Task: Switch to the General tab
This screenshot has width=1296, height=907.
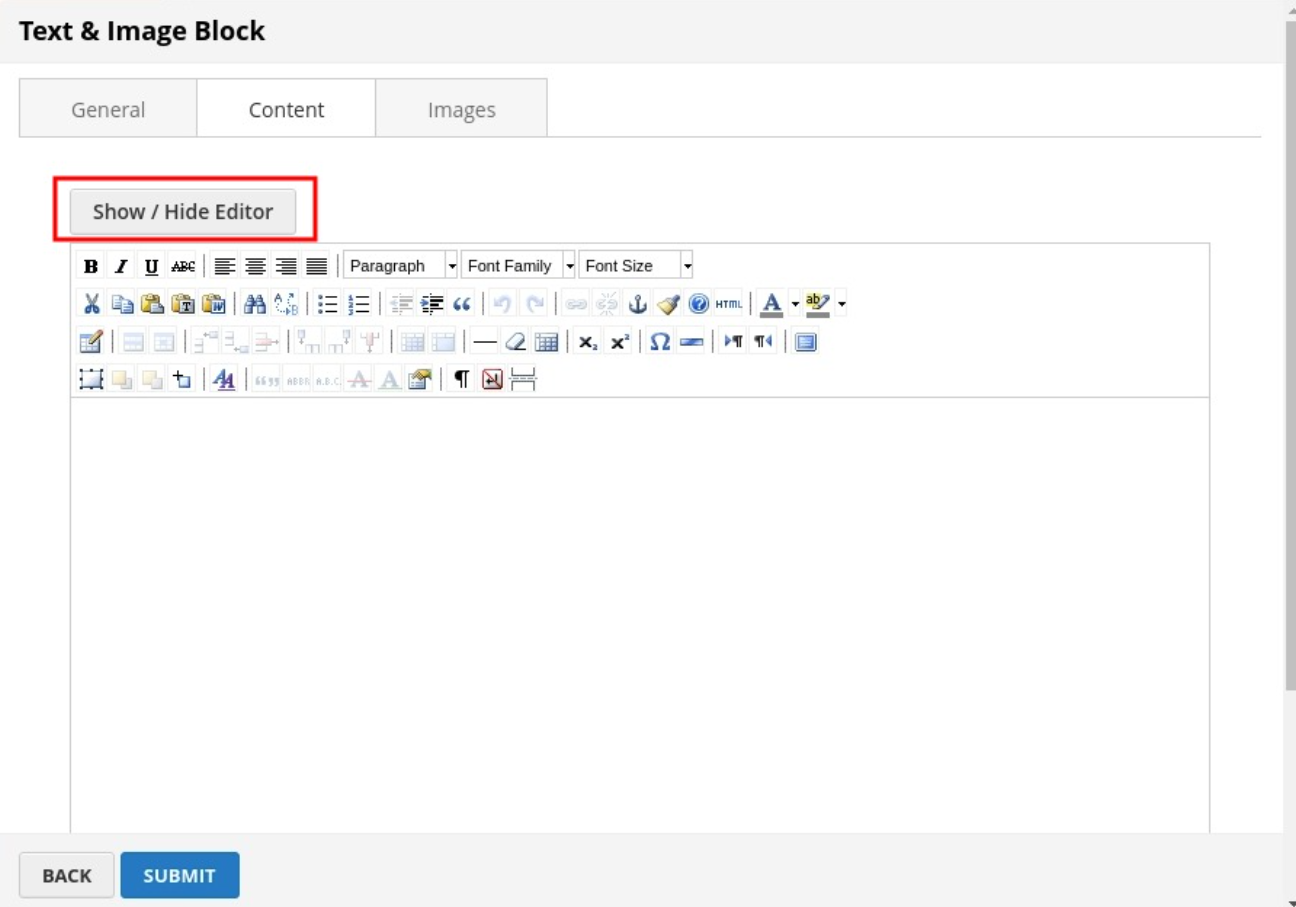Action: pyautogui.click(x=108, y=109)
